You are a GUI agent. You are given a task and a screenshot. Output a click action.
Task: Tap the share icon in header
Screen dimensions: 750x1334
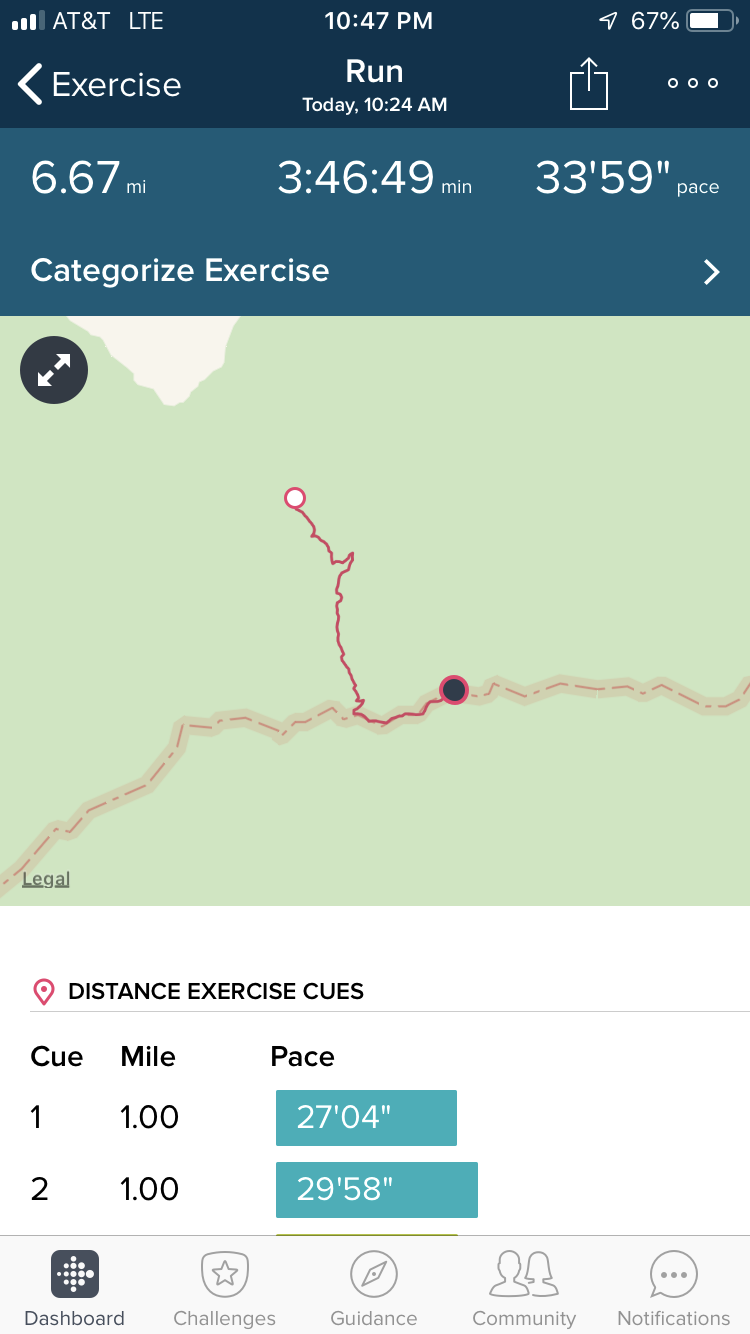pos(589,84)
